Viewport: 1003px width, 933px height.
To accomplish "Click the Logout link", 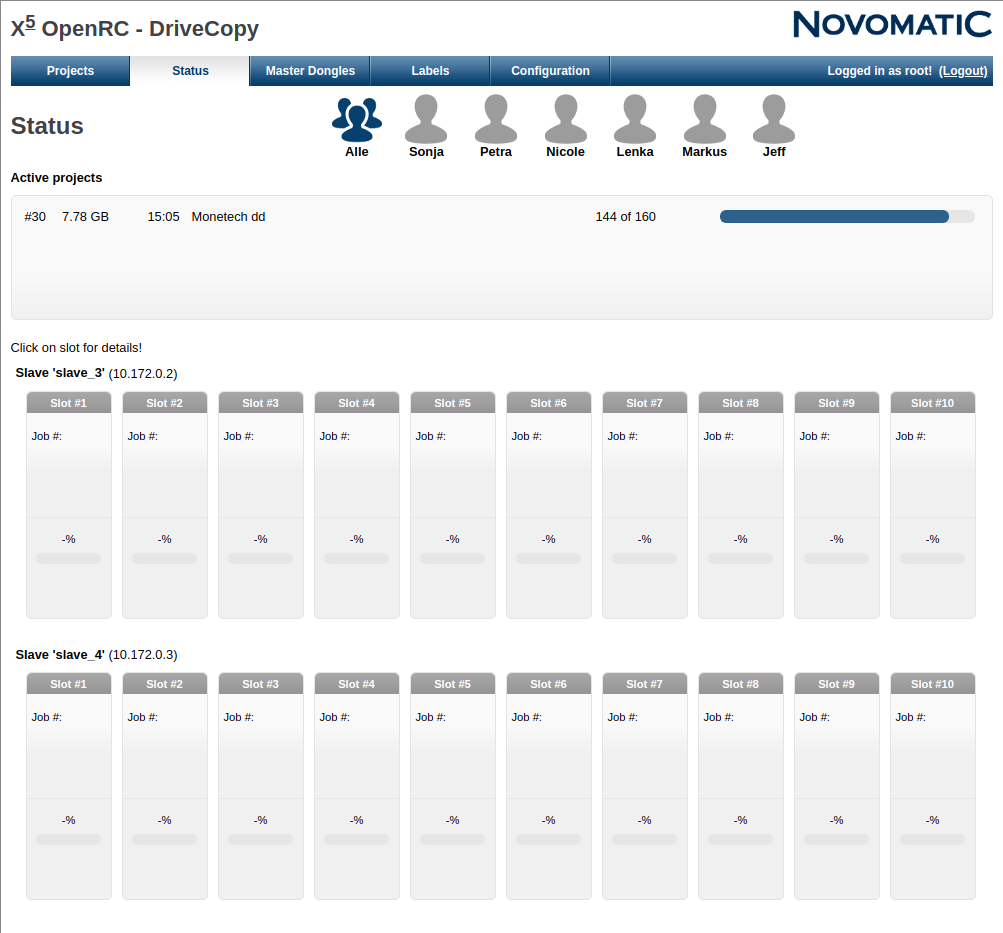I will coord(963,71).
